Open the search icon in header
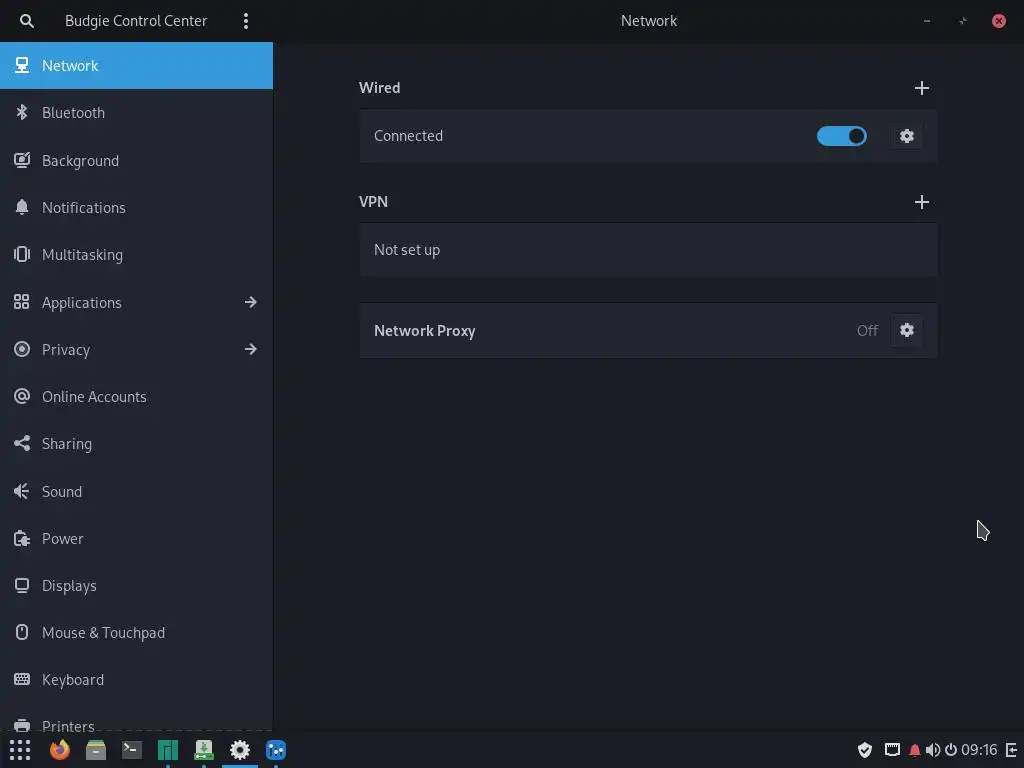The height and width of the screenshot is (768, 1024). [x=26, y=21]
